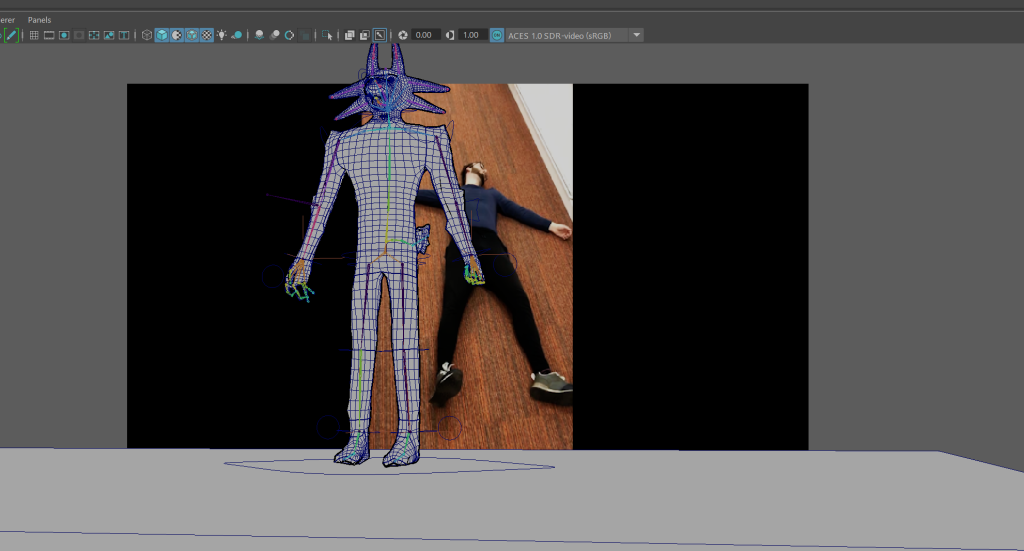Select the character's left hand rig joints
Image resolution: width=1024 pixels, height=551 pixels.
pyautogui.click(x=475, y=273)
